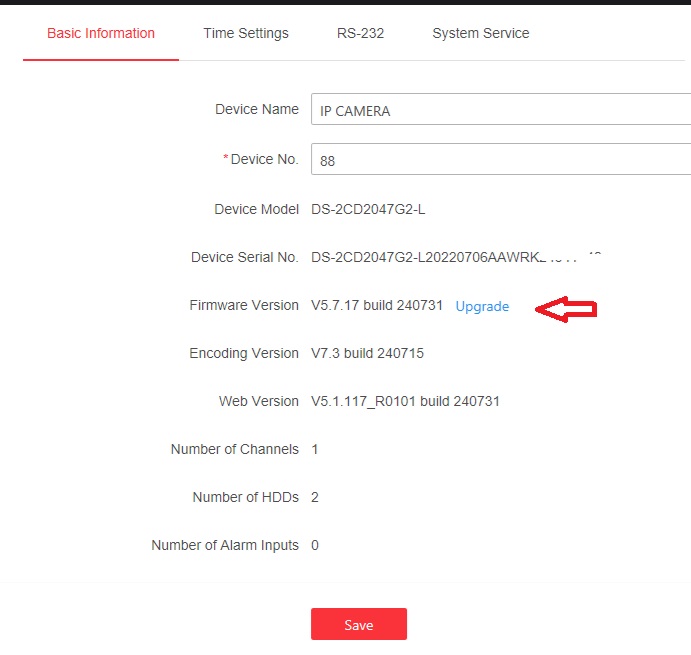Click the Device Name input field
This screenshot has width=691, height=655.
[500, 111]
